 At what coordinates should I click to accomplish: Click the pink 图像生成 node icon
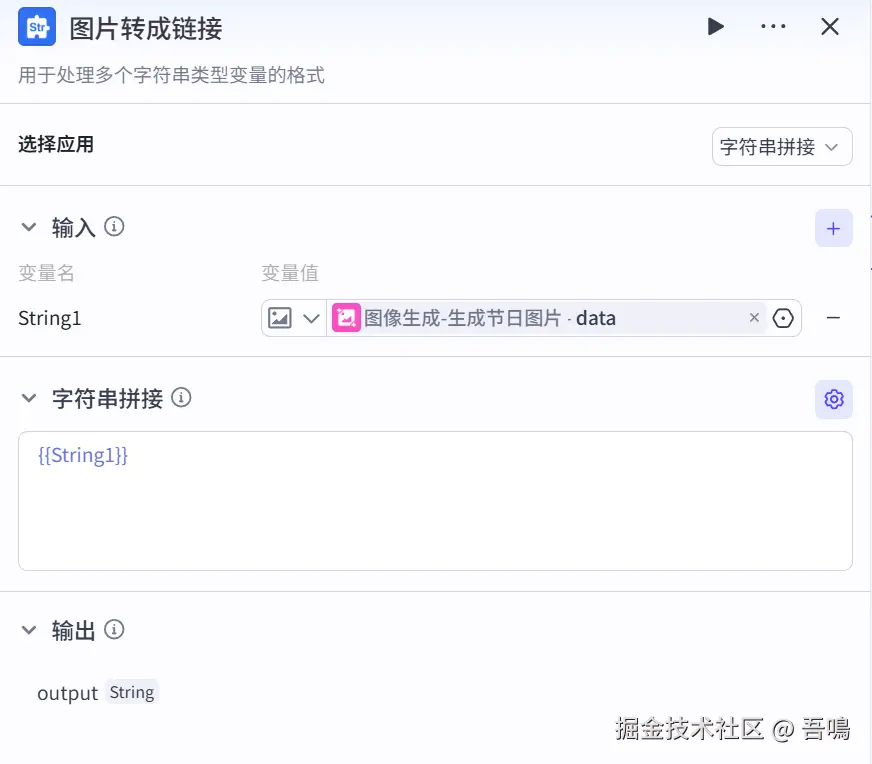coord(346,318)
